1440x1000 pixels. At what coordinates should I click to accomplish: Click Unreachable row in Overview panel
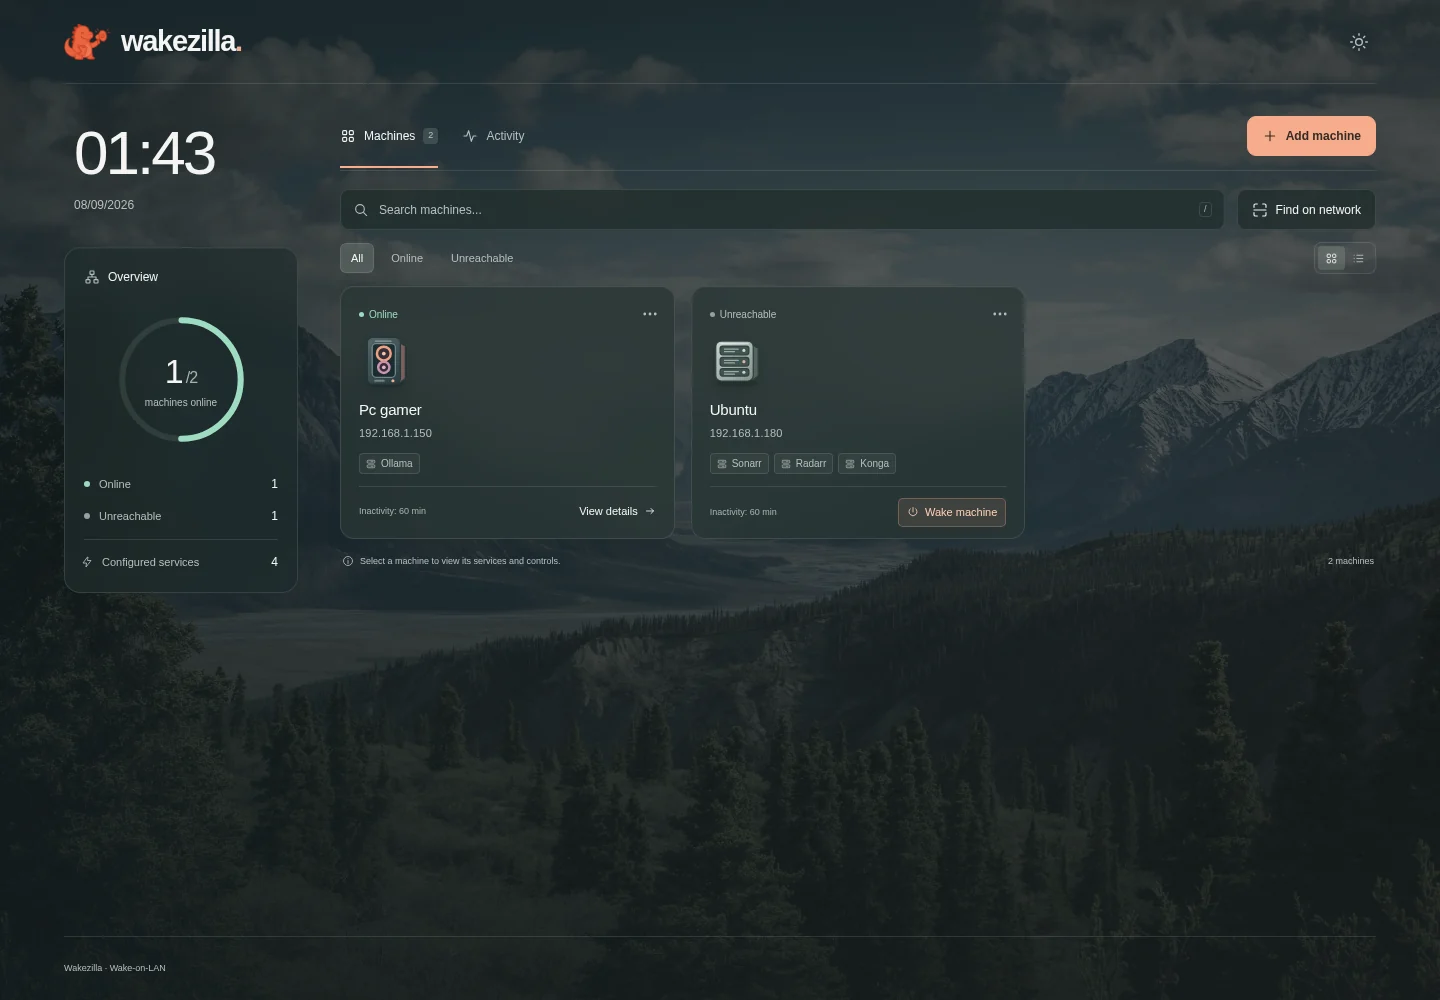[181, 516]
